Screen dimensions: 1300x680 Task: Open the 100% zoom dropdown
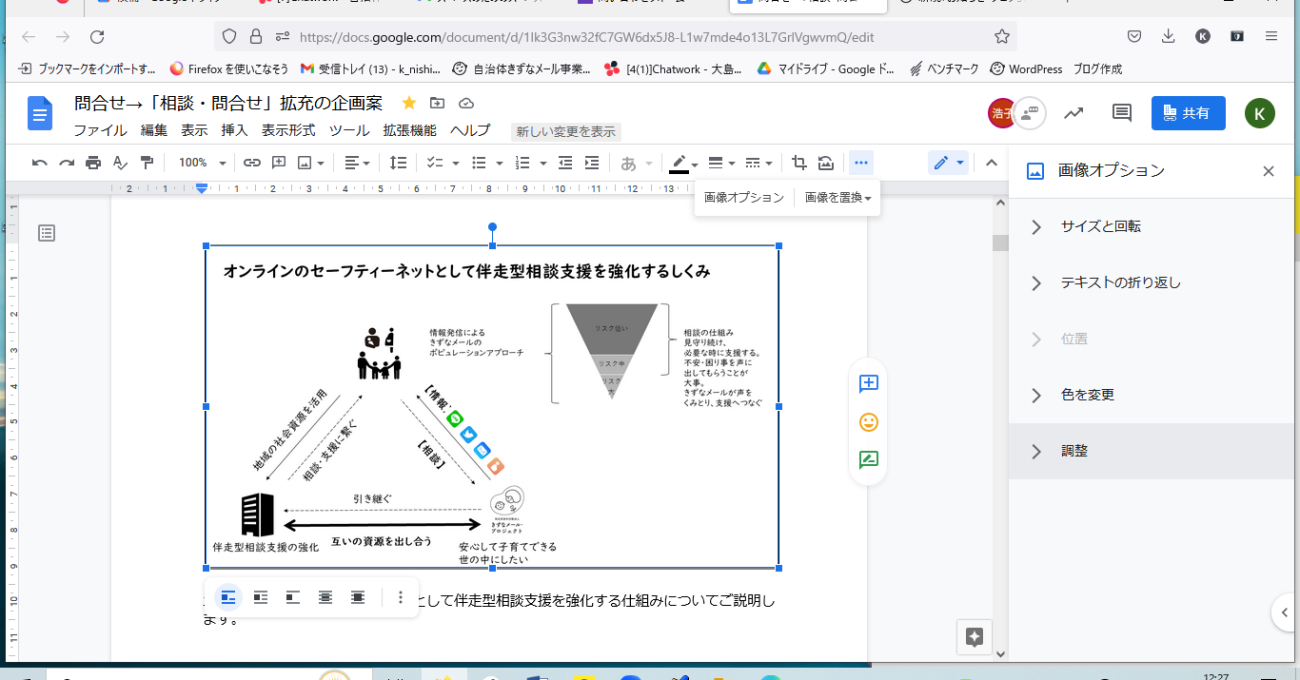click(202, 163)
